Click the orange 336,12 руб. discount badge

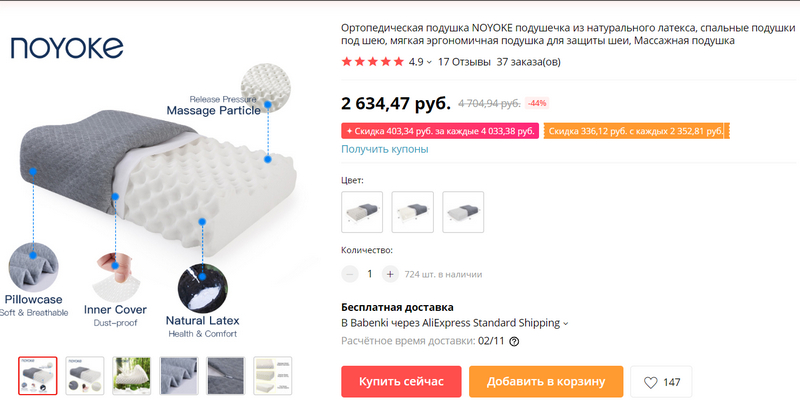[x=636, y=131]
